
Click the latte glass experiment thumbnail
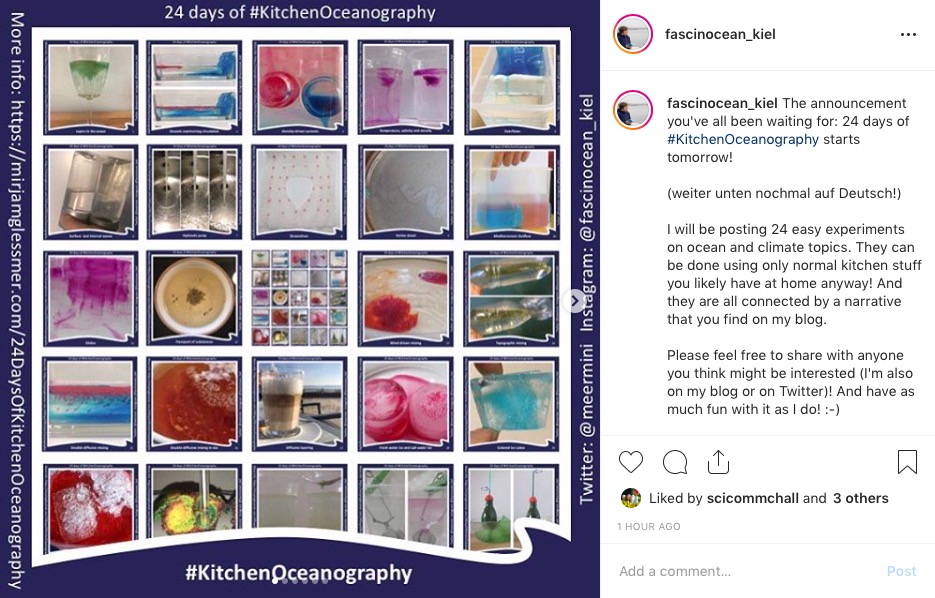[299, 404]
